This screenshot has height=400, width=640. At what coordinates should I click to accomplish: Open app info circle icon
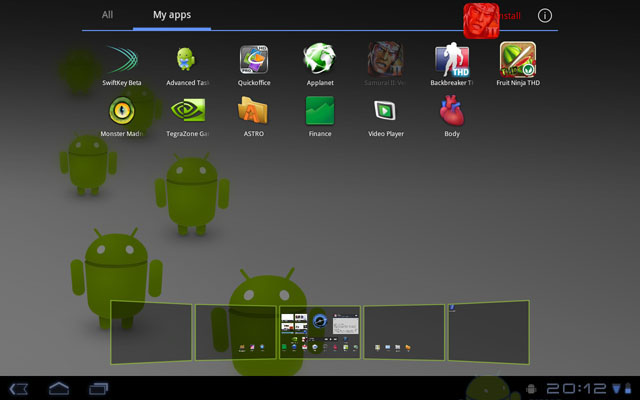(x=545, y=16)
